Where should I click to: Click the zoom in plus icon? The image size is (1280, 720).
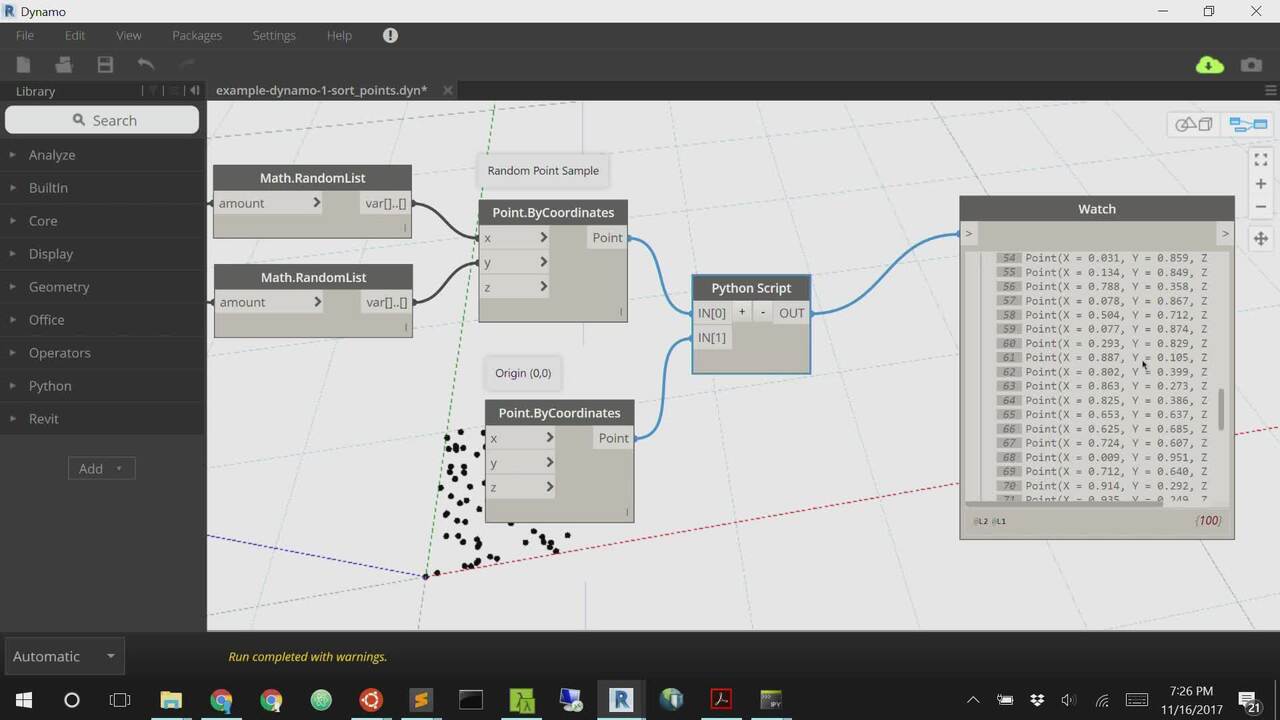point(1260,184)
